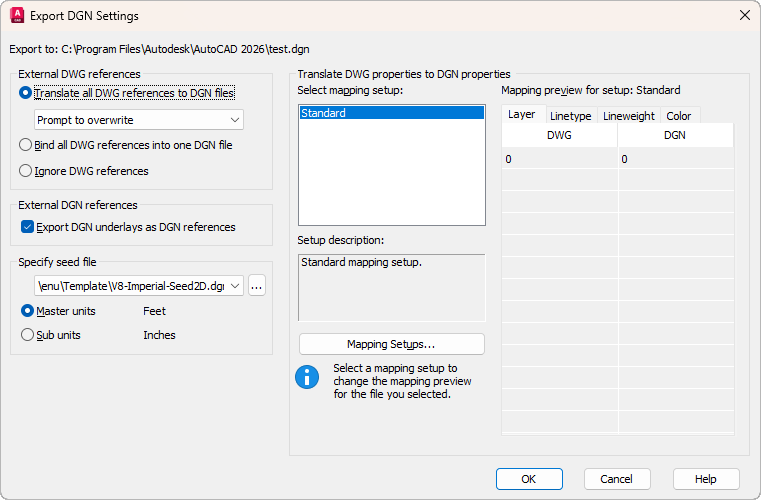
Task: Select Bind all DWG references option
Action: point(26,145)
